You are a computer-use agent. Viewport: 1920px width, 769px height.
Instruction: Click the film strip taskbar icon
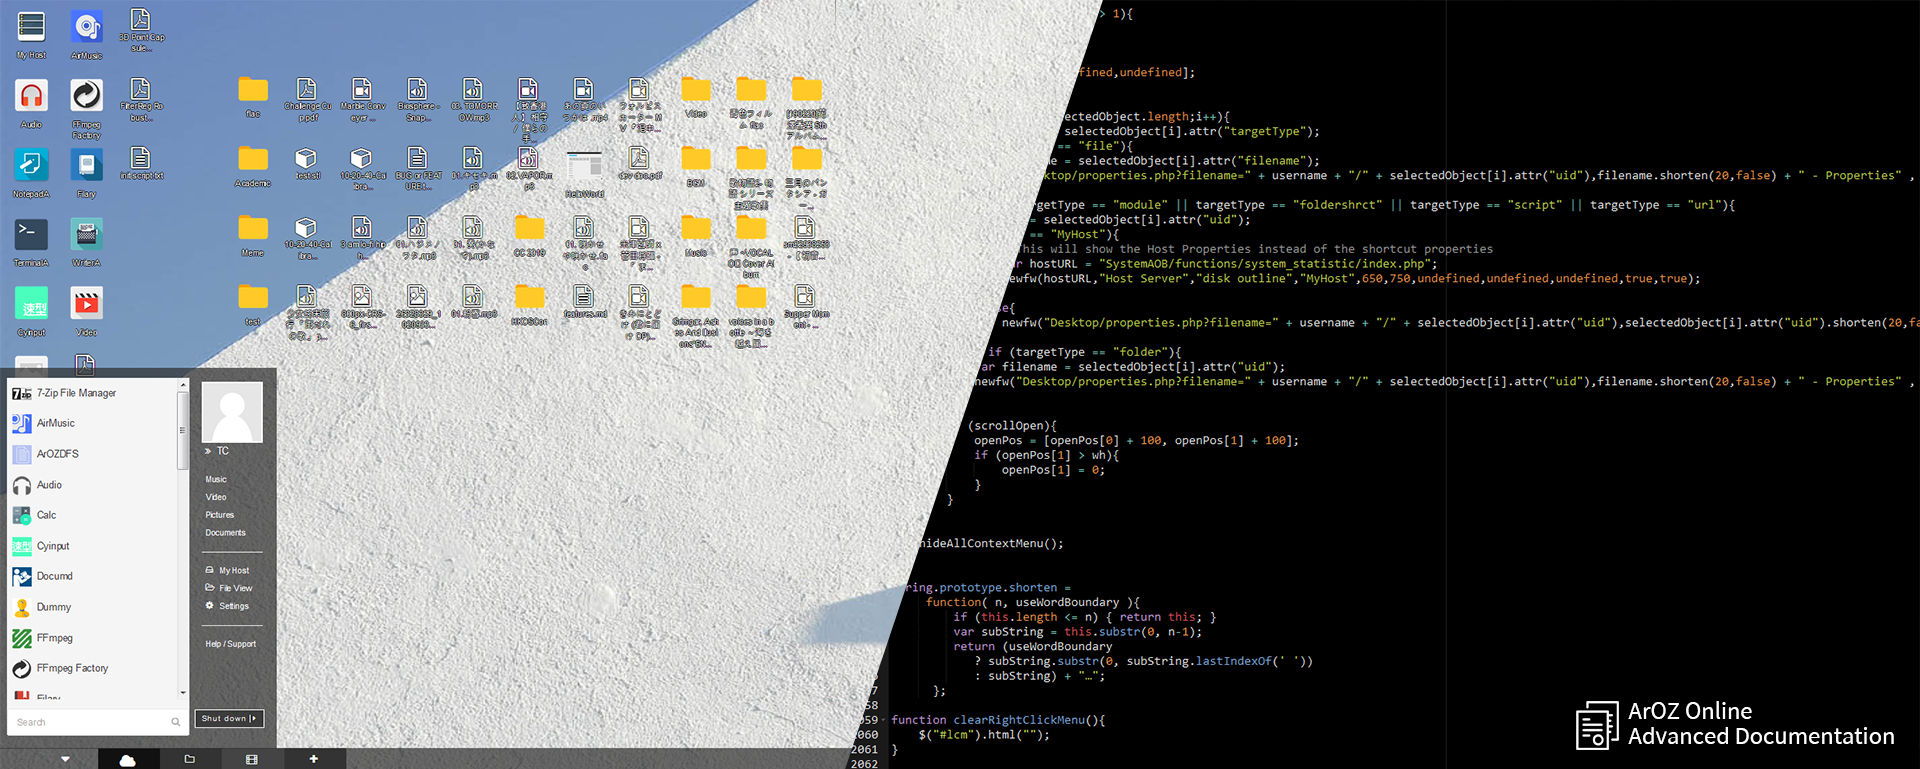coord(251,760)
